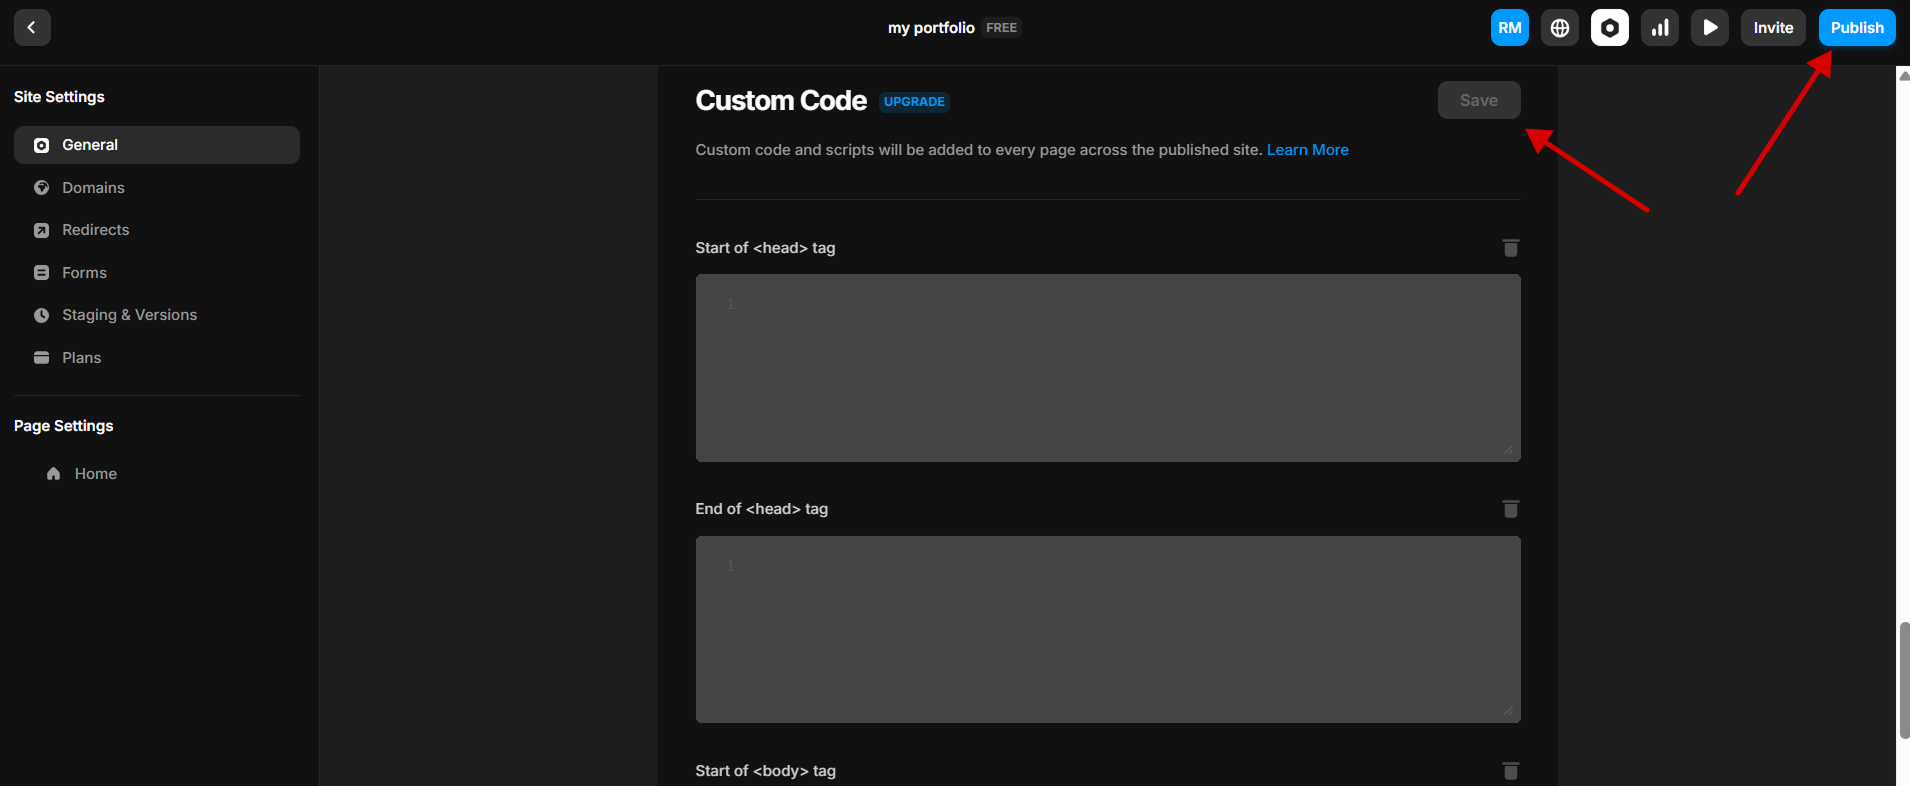Delete Start of <head> tag code
The height and width of the screenshot is (786, 1910).
click(x=1510, y=248)
